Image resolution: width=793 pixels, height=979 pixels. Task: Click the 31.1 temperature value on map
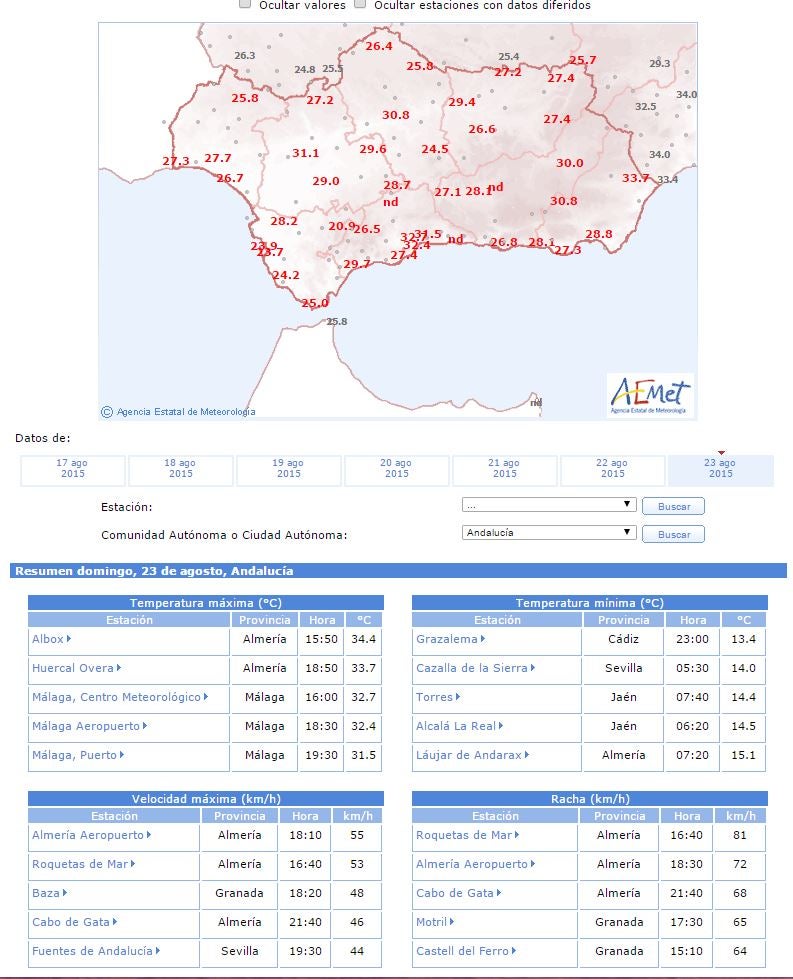coord(305,153)
